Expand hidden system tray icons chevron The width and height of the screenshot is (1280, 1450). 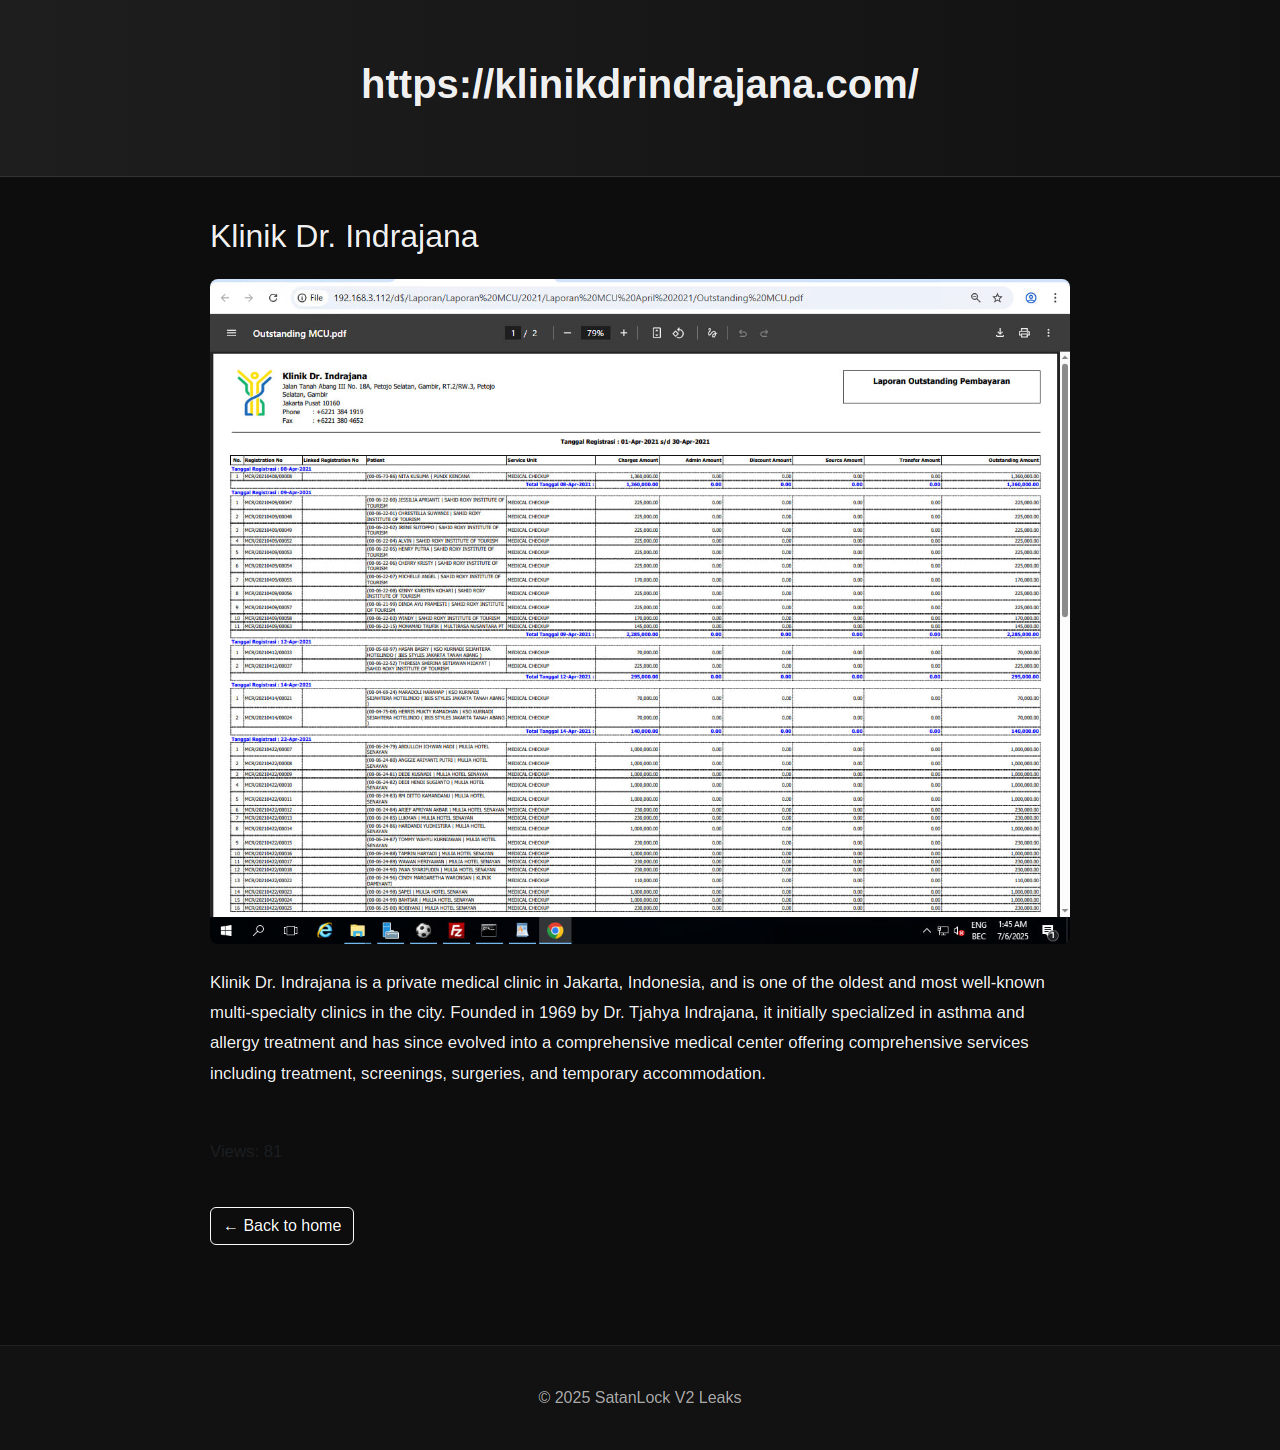(927, 931)
